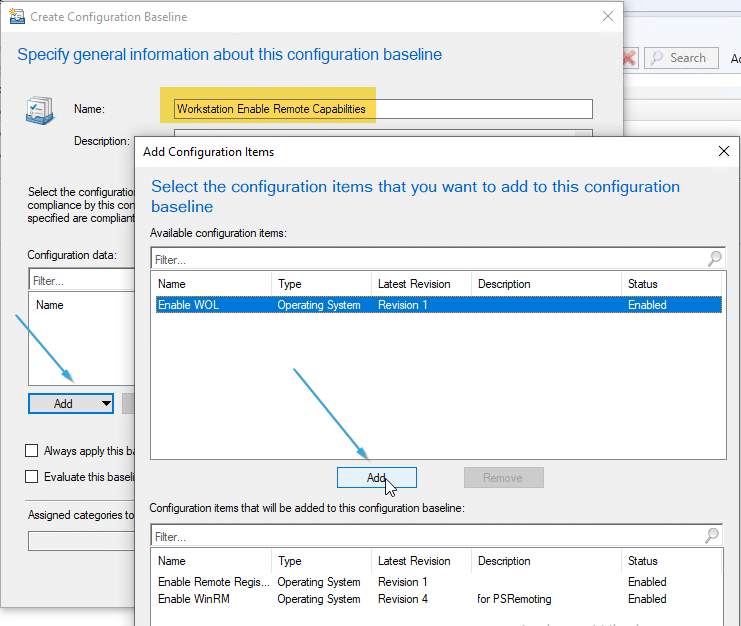Image resolution: width=741 pixels, height=626 pixels.
Task: Toggle the 'Evaluate this baseline' checkbox
Action: click(33, 477)
